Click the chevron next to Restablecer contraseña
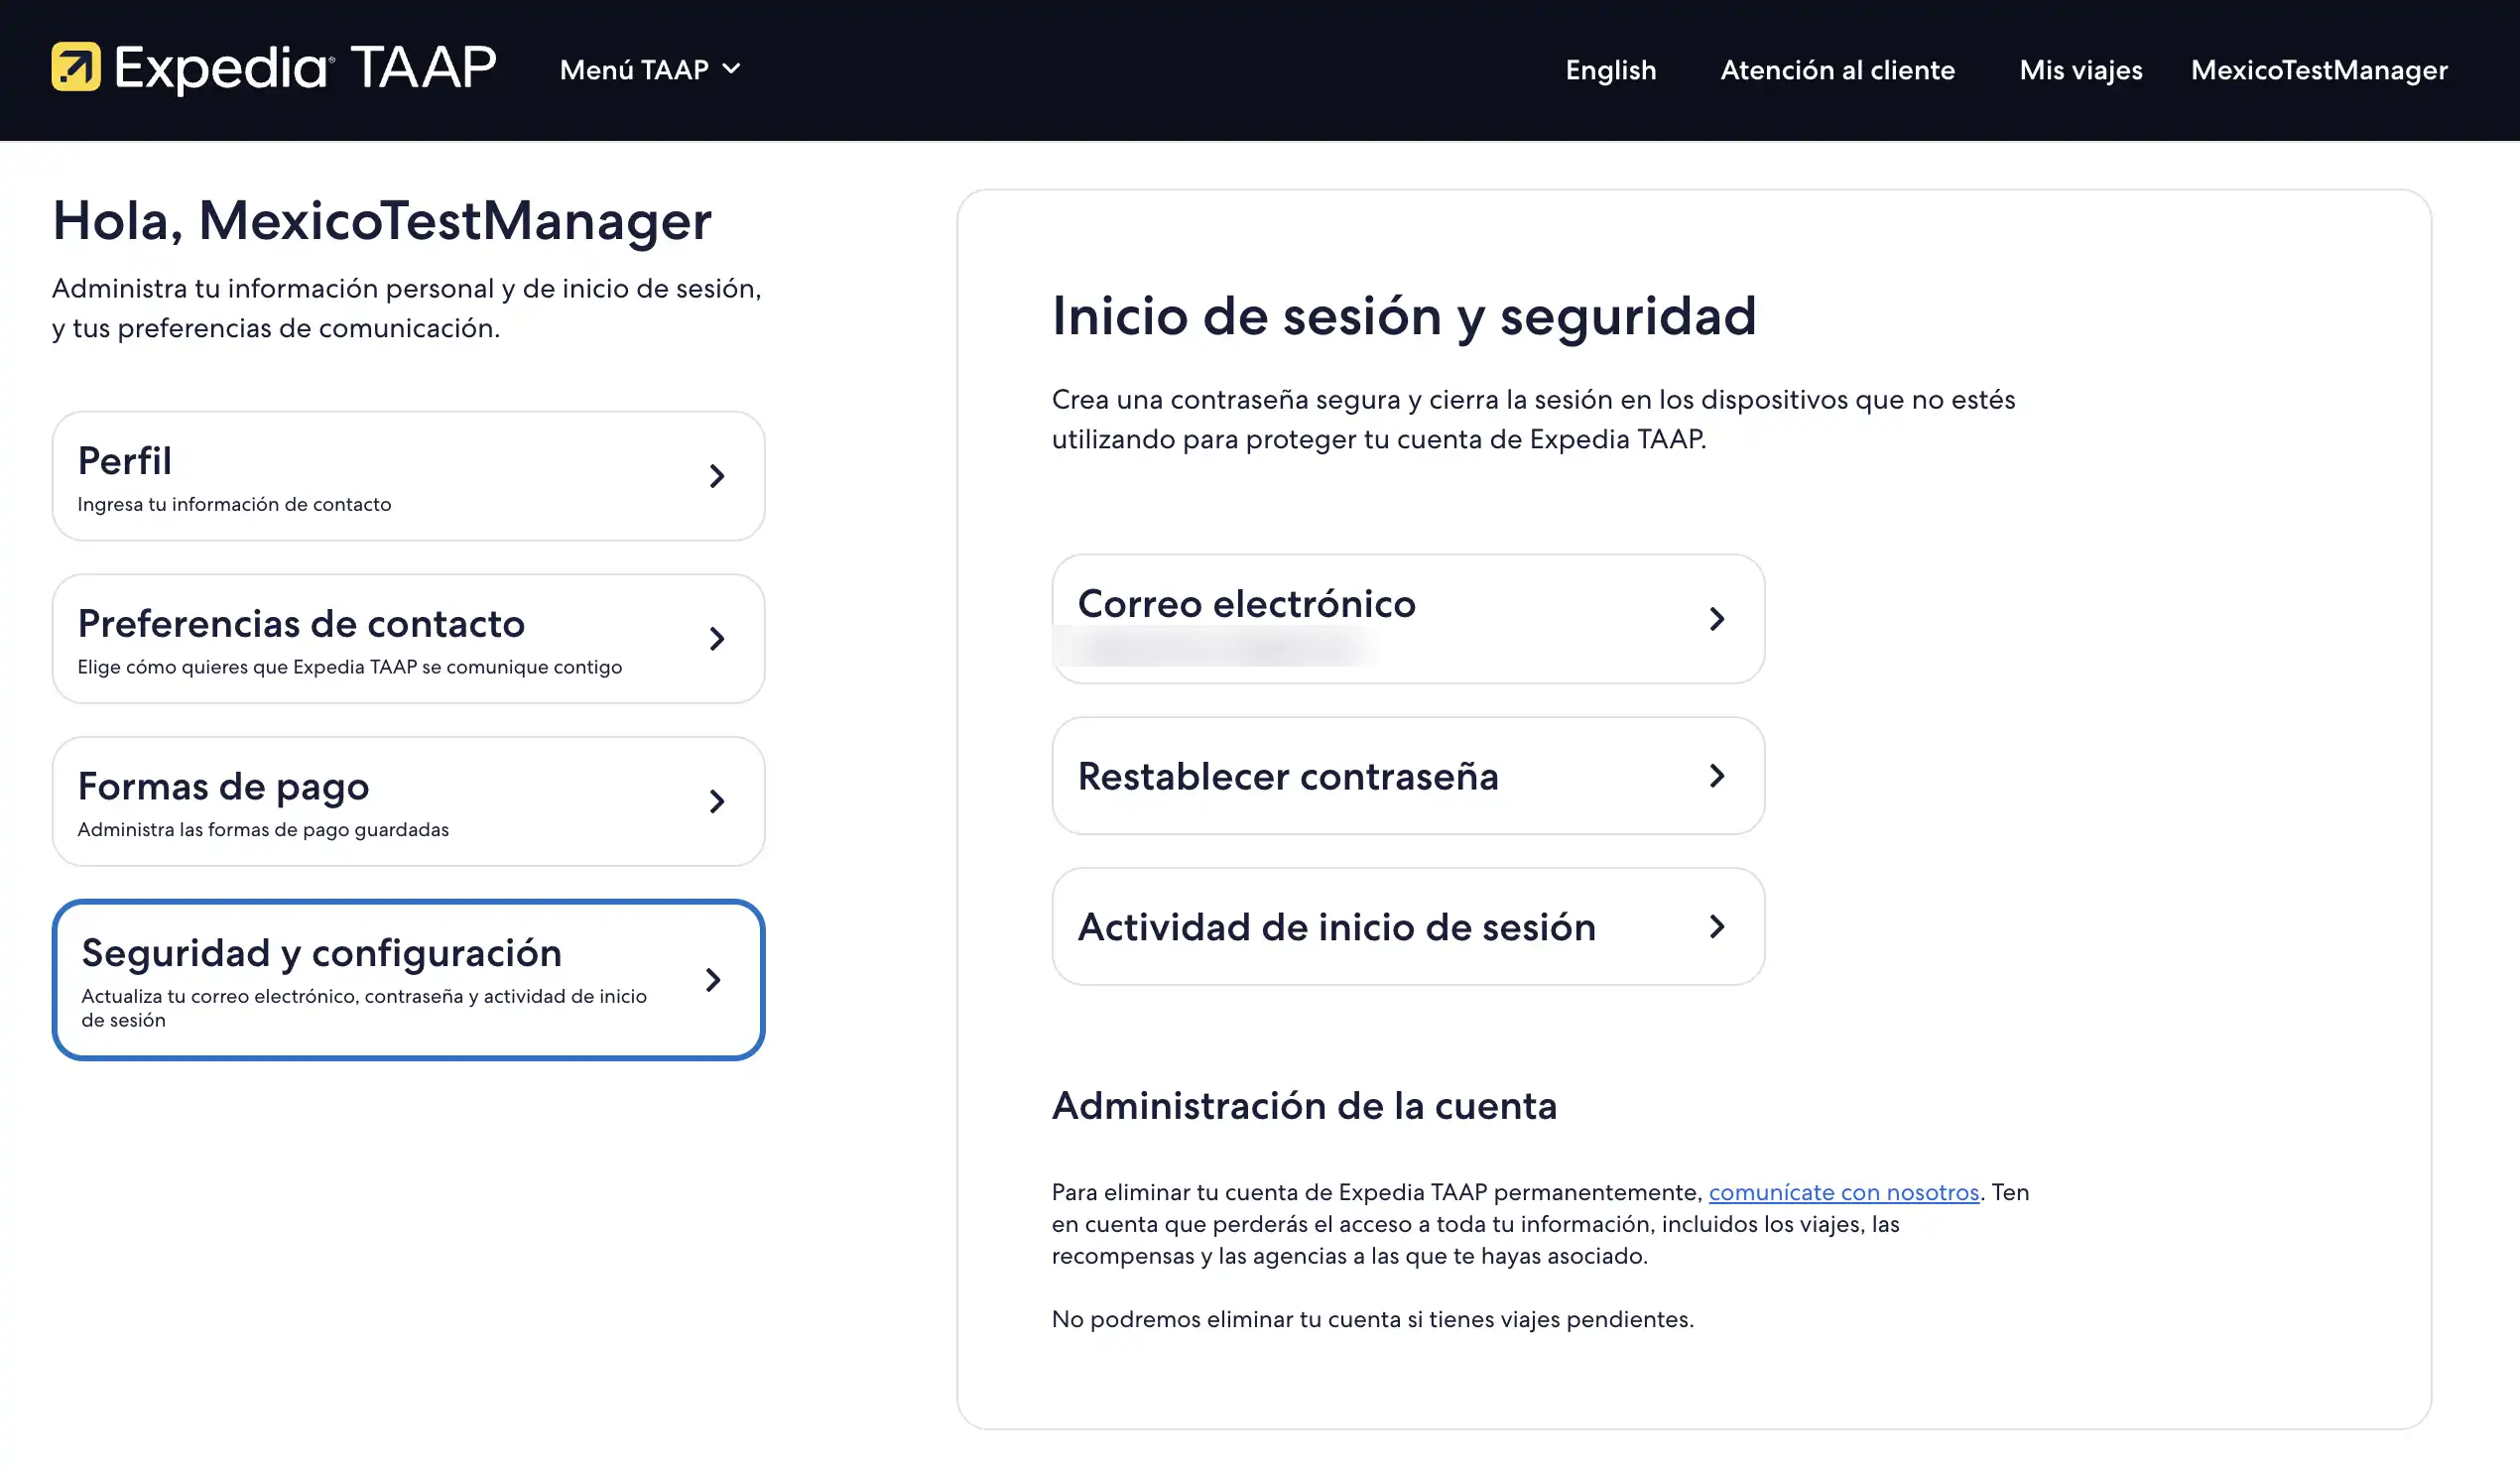 [1716, 776]
